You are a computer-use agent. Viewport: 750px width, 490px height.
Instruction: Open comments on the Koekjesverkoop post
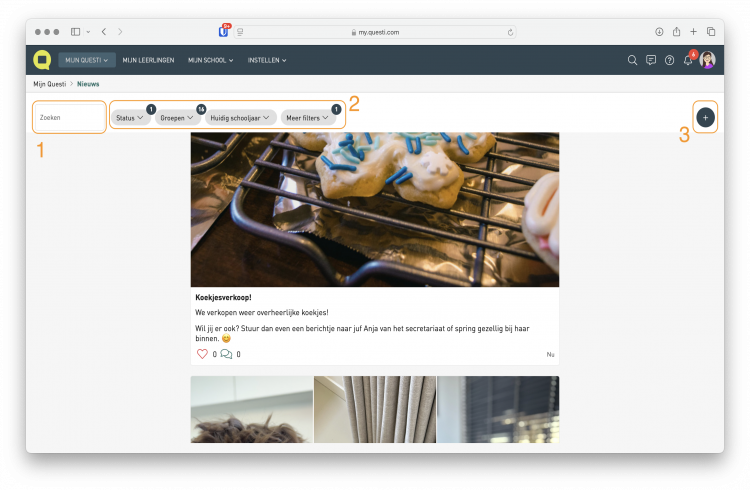point(226,354)
